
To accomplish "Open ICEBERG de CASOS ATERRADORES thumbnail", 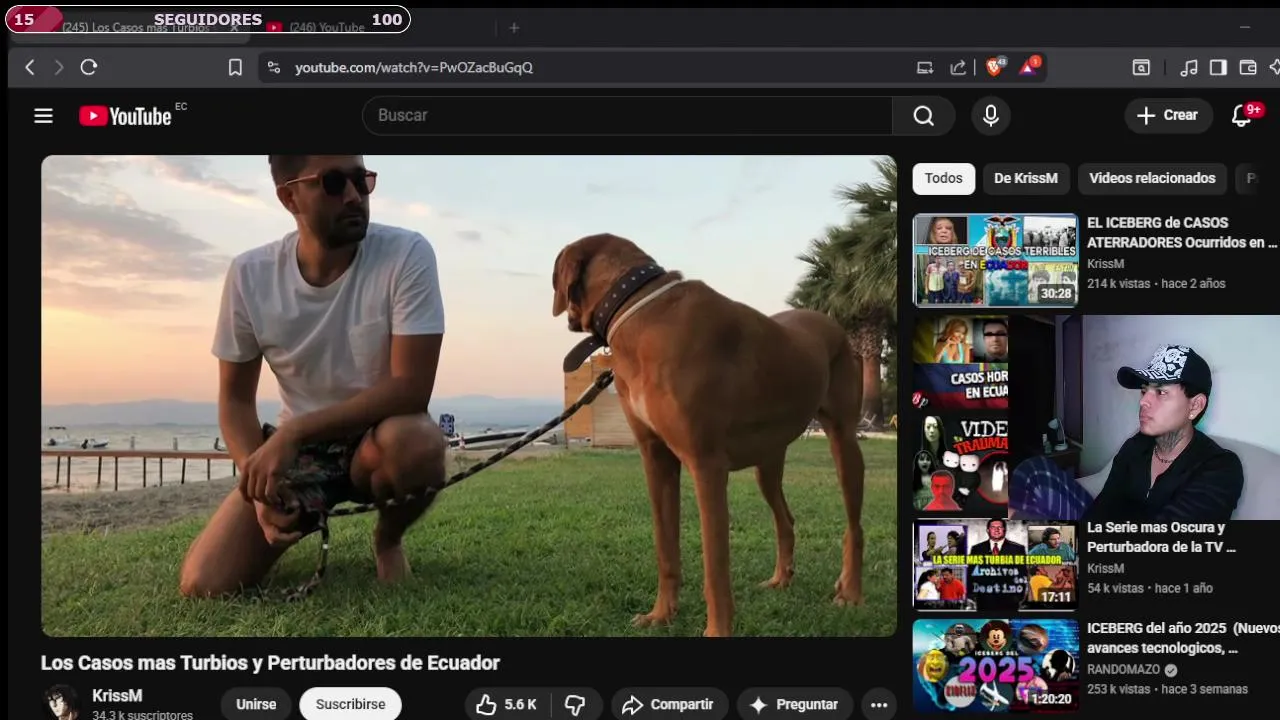I will pyautogui.click(x=995, y=260).
